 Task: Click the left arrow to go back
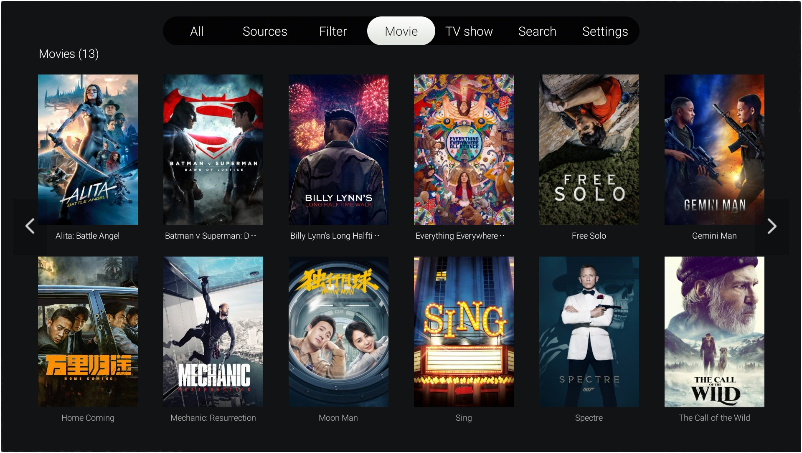[x=30, y=226]
